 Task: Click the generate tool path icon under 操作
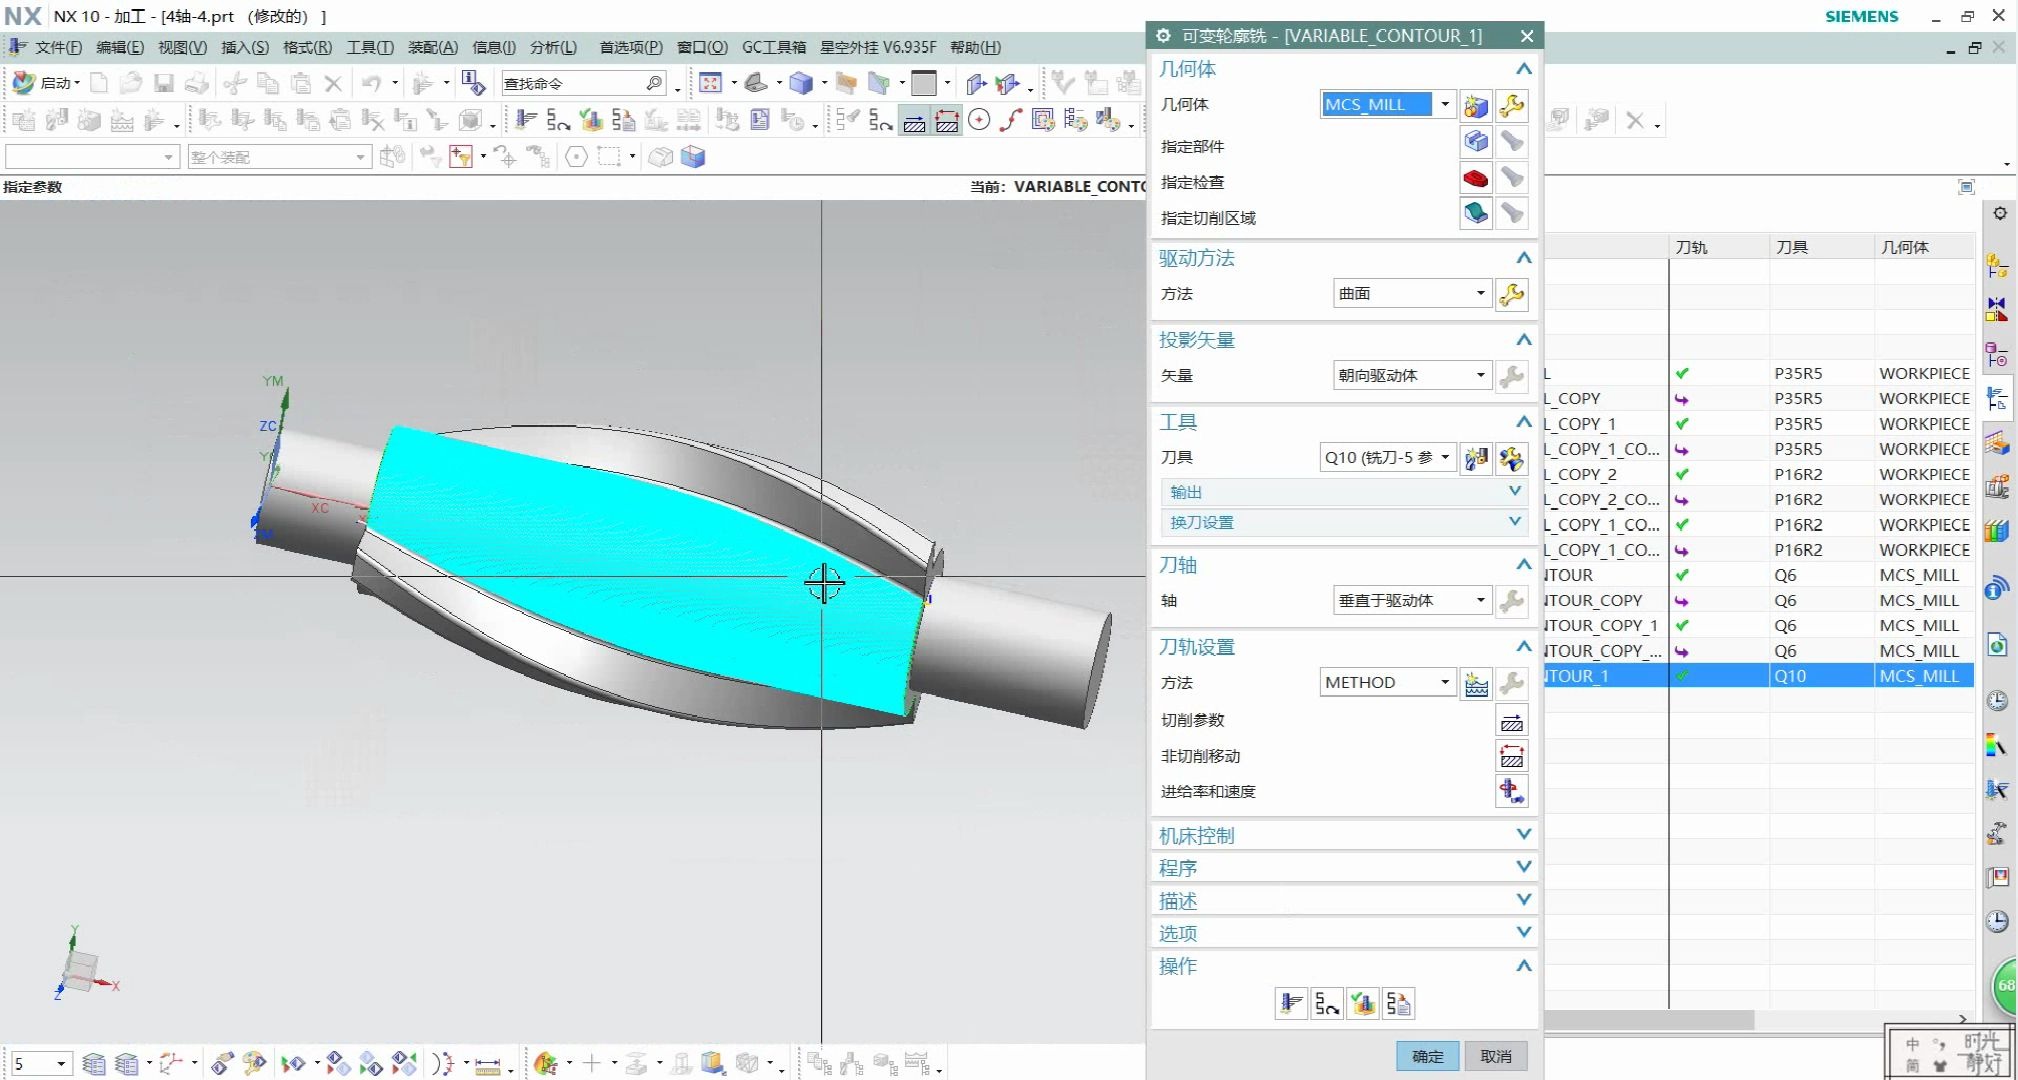tap(1291, 1003)
